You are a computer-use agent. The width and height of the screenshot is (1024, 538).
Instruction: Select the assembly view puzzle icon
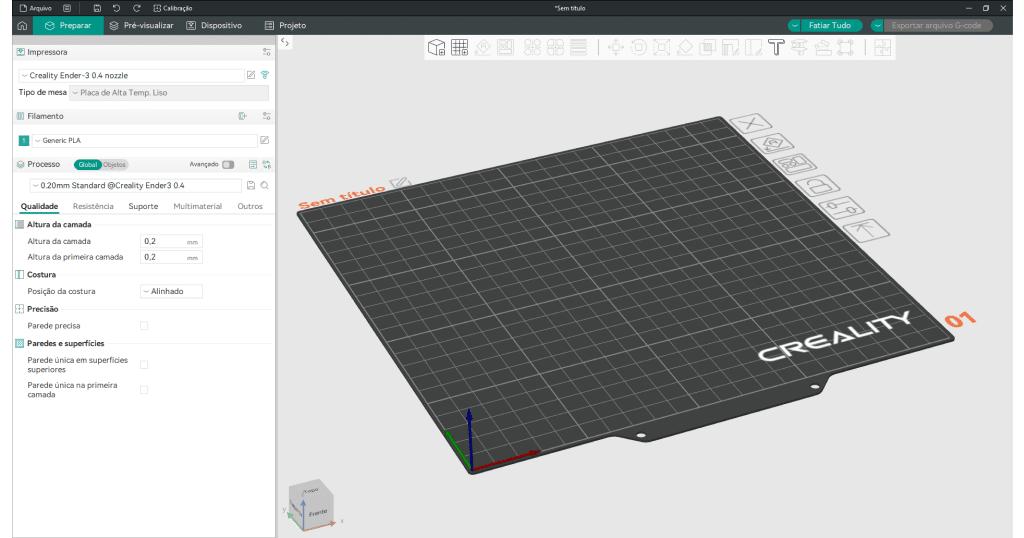pos(882,48)
